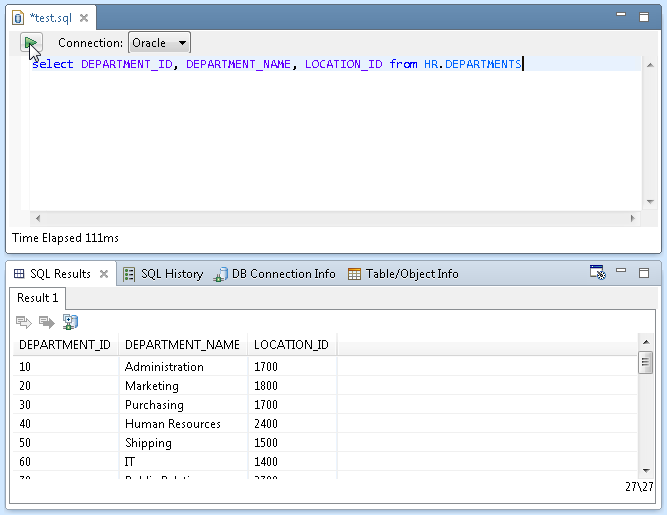
Task: Sort by DEPARTMENT_ID column header
Action: click(65, 345)
